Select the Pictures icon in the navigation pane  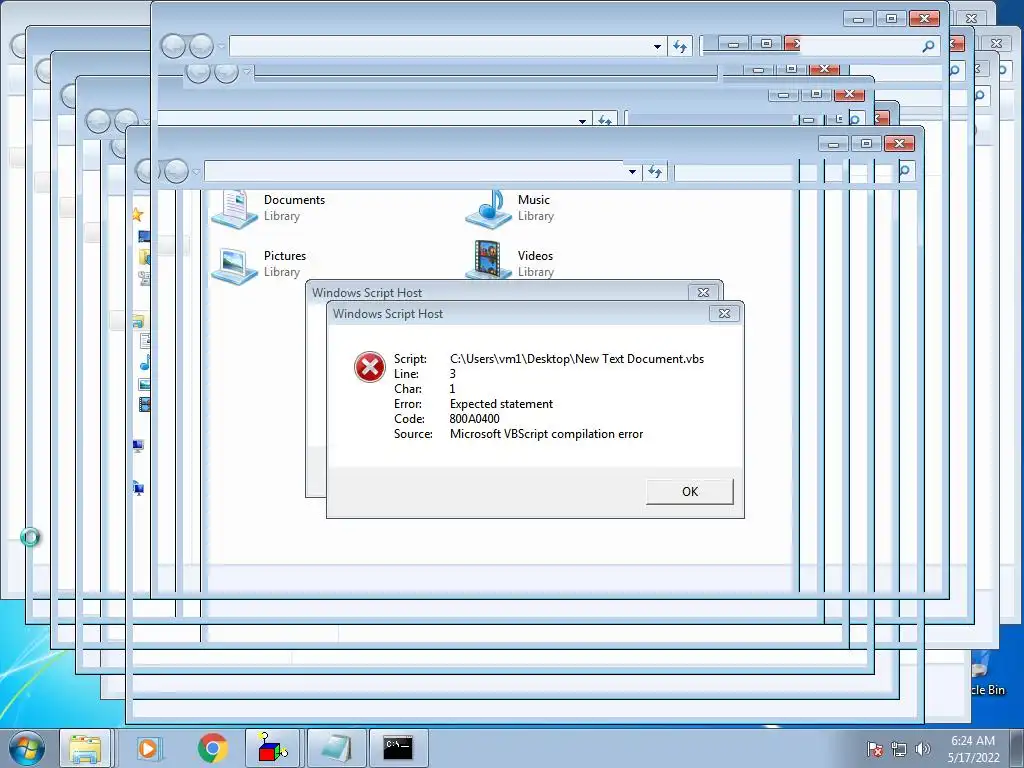click(144, 385)
